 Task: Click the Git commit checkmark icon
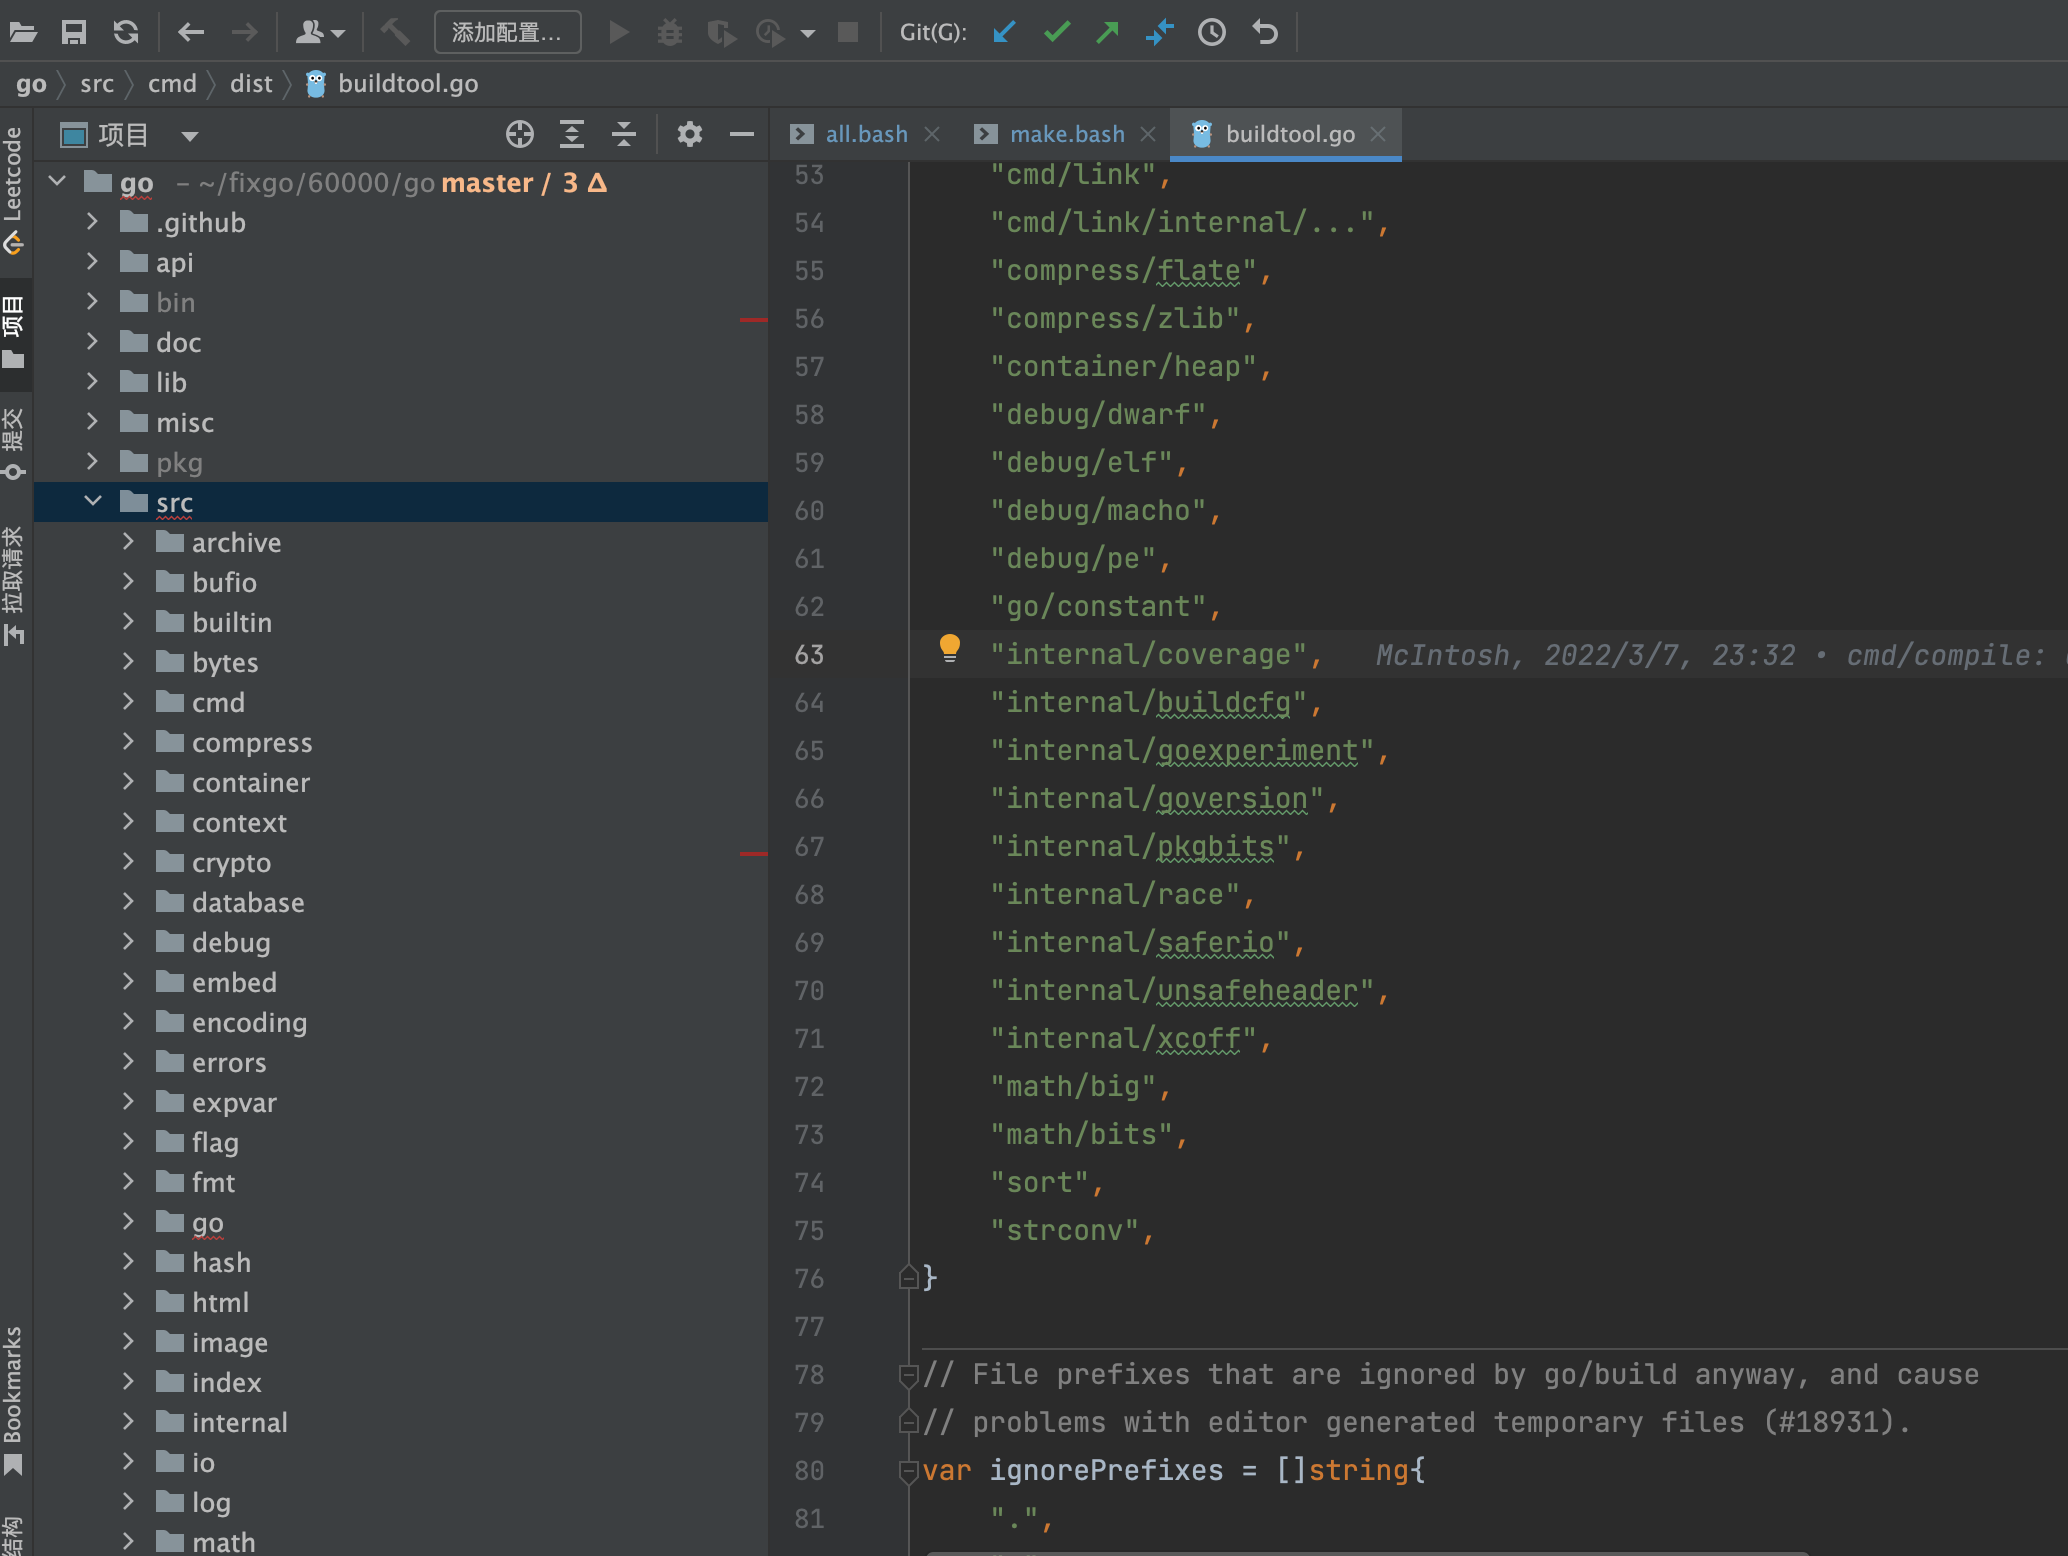click(x=1056, y=32)
